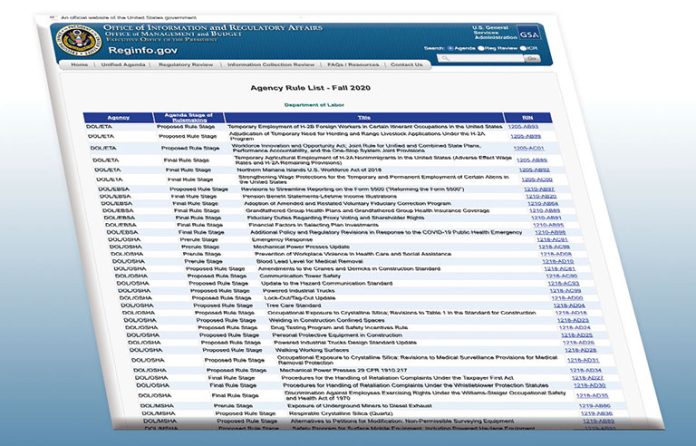696x446 pixels.
Task: Select the 'Walking Working Surfaces' title cell
Action: [x=312, y=350]
